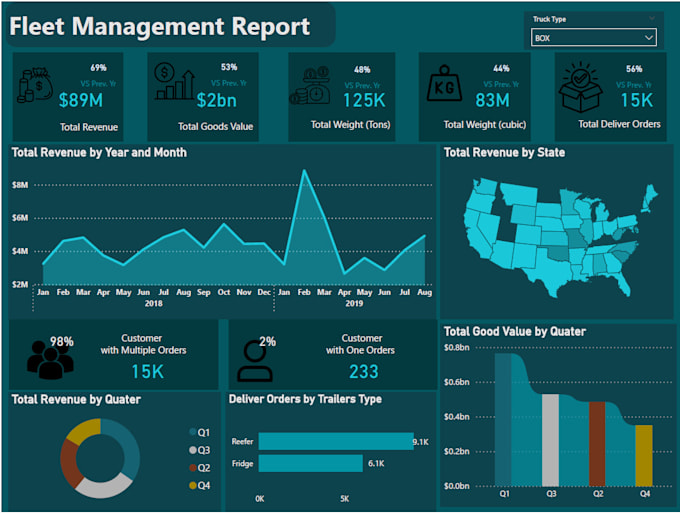Click Maine on the revenue map
680x514 pixels.
pos(650,196)
